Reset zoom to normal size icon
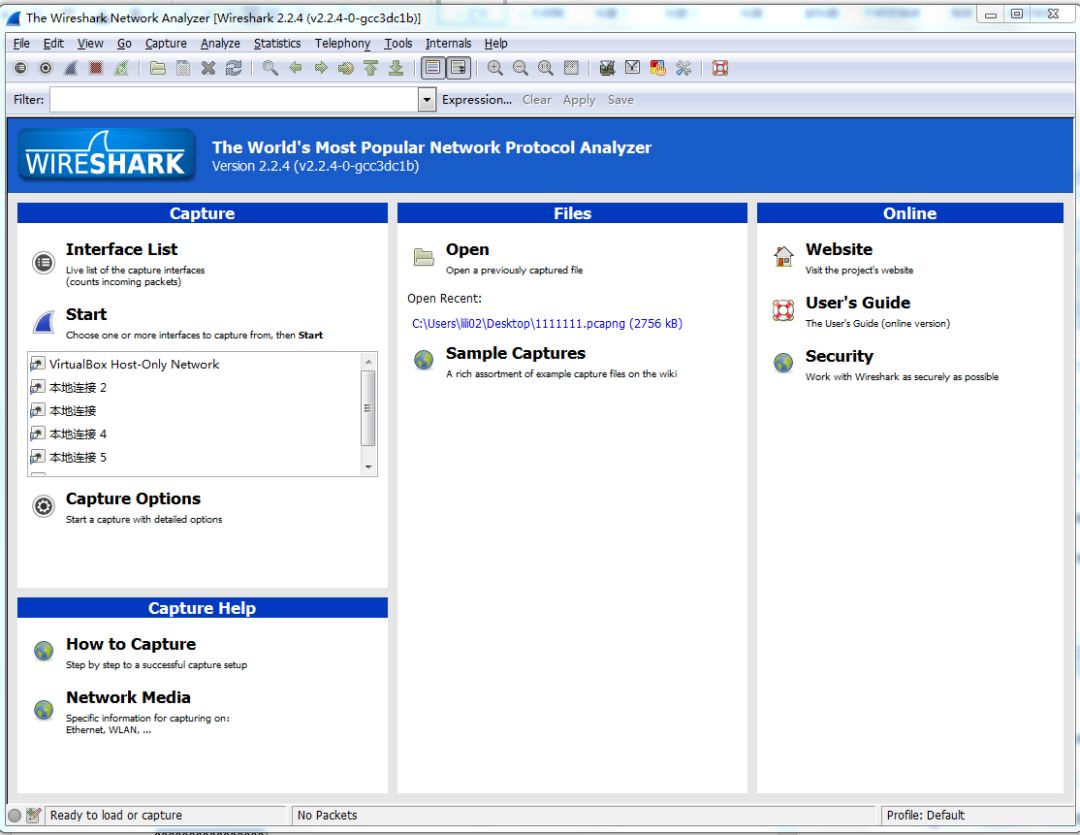The image size is (1080, 835). [546, 68]
